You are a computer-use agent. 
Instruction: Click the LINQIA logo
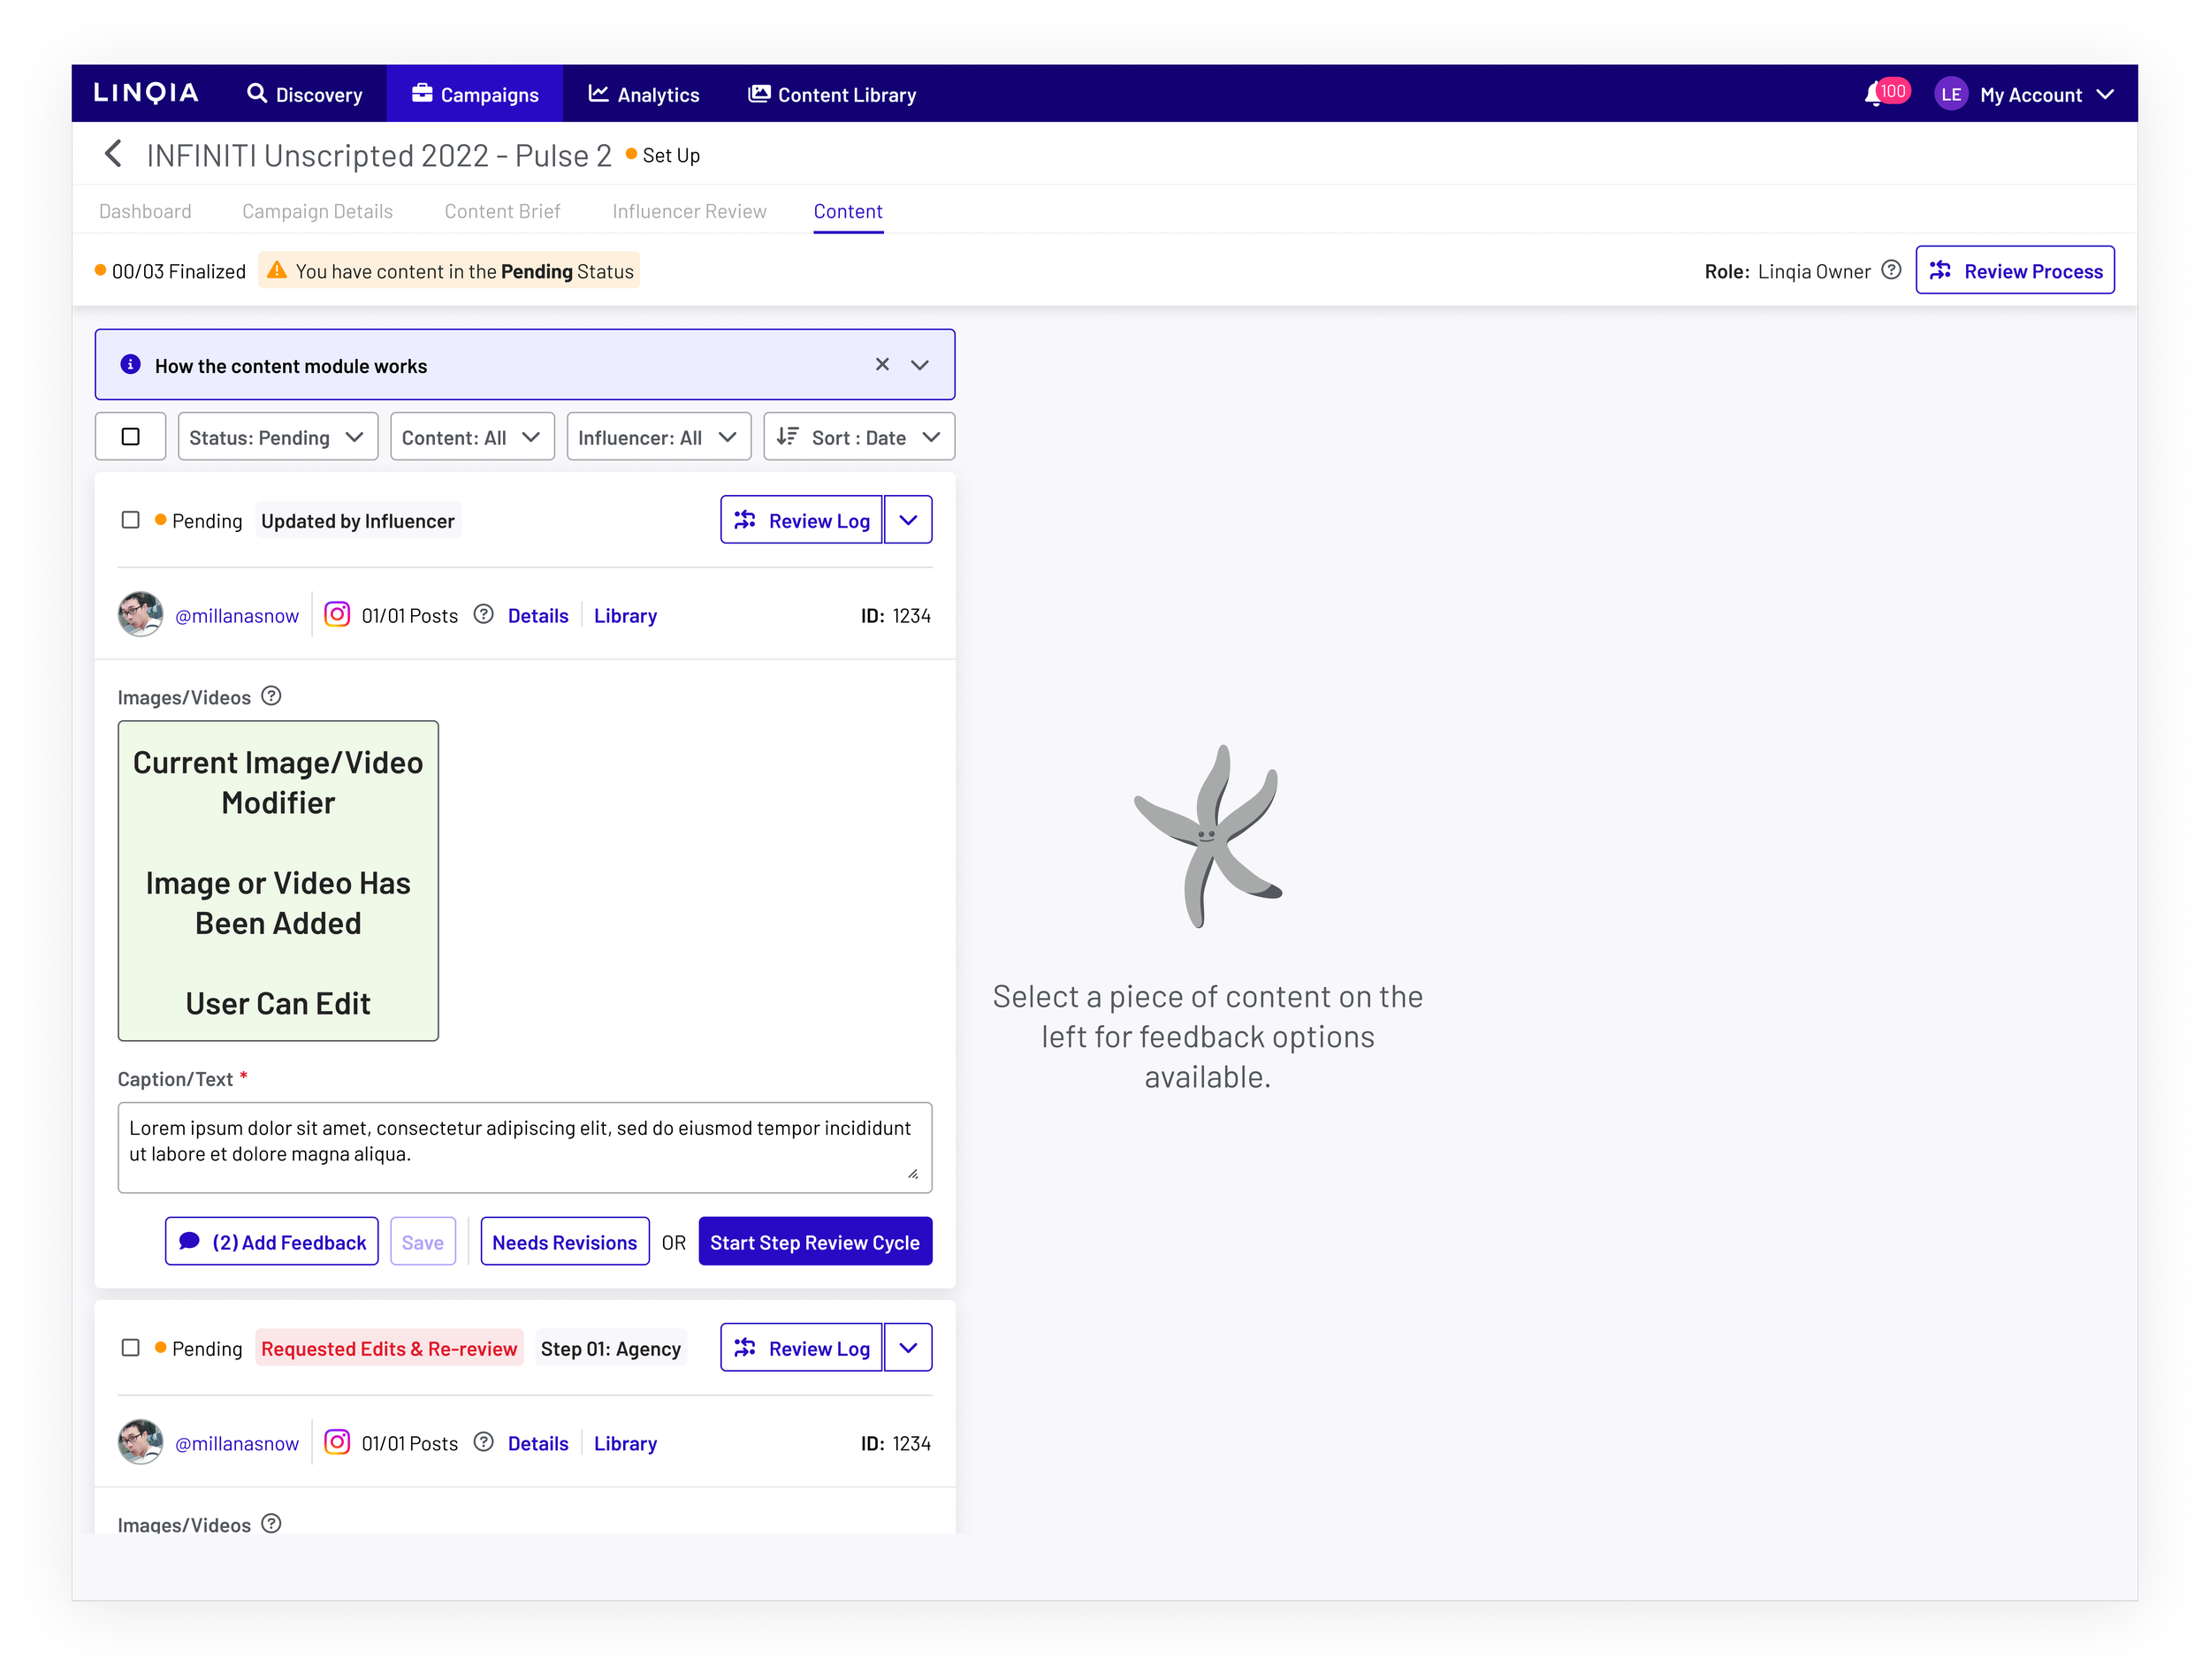point(146,93)
